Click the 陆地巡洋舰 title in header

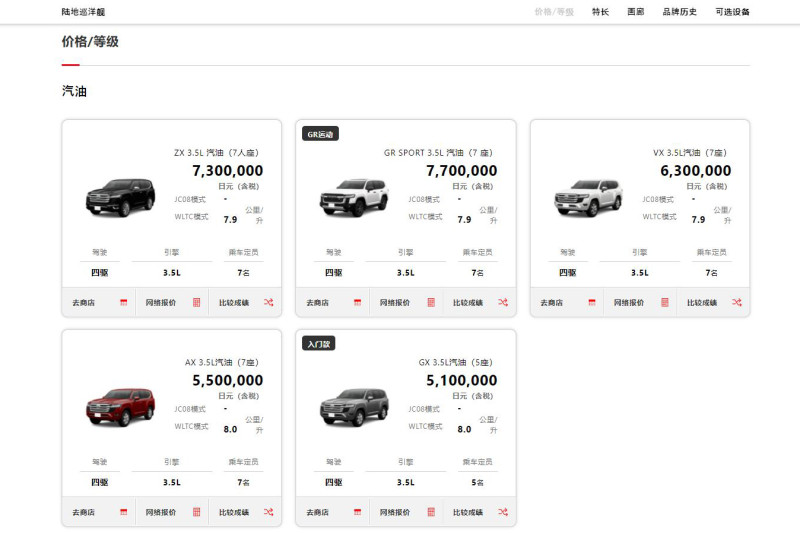[83, 12]
